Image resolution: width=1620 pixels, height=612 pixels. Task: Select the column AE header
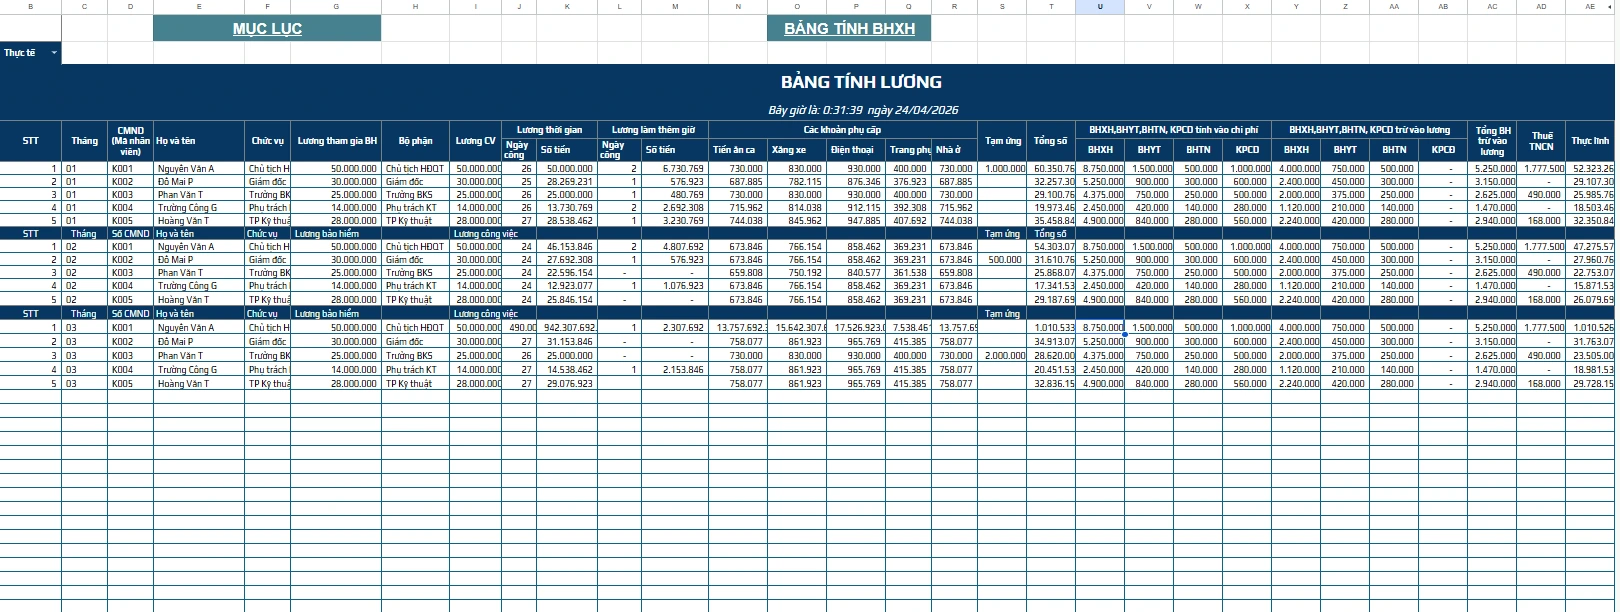(x=1590, y=7)
